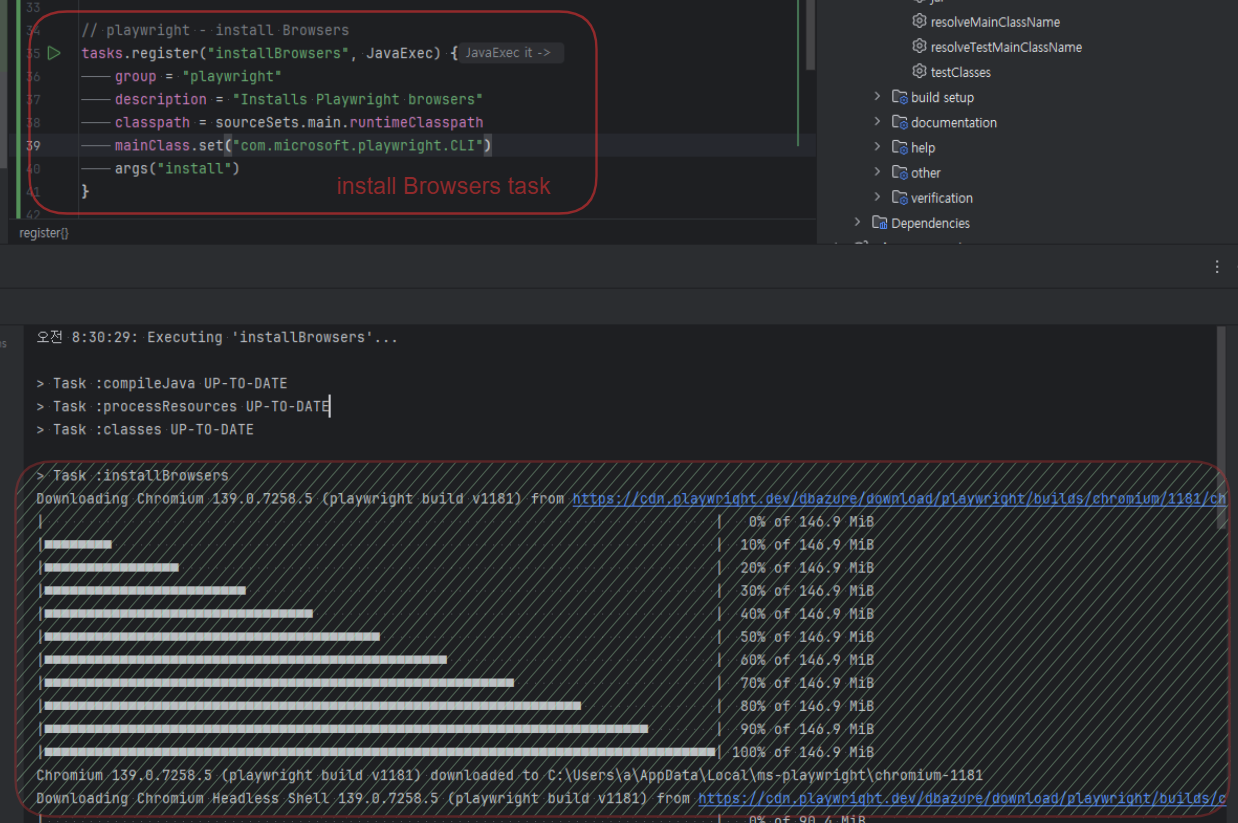Expand the Dependencies node chevron
Viewport: 1238px width, 823px height.
pos(857,222)
